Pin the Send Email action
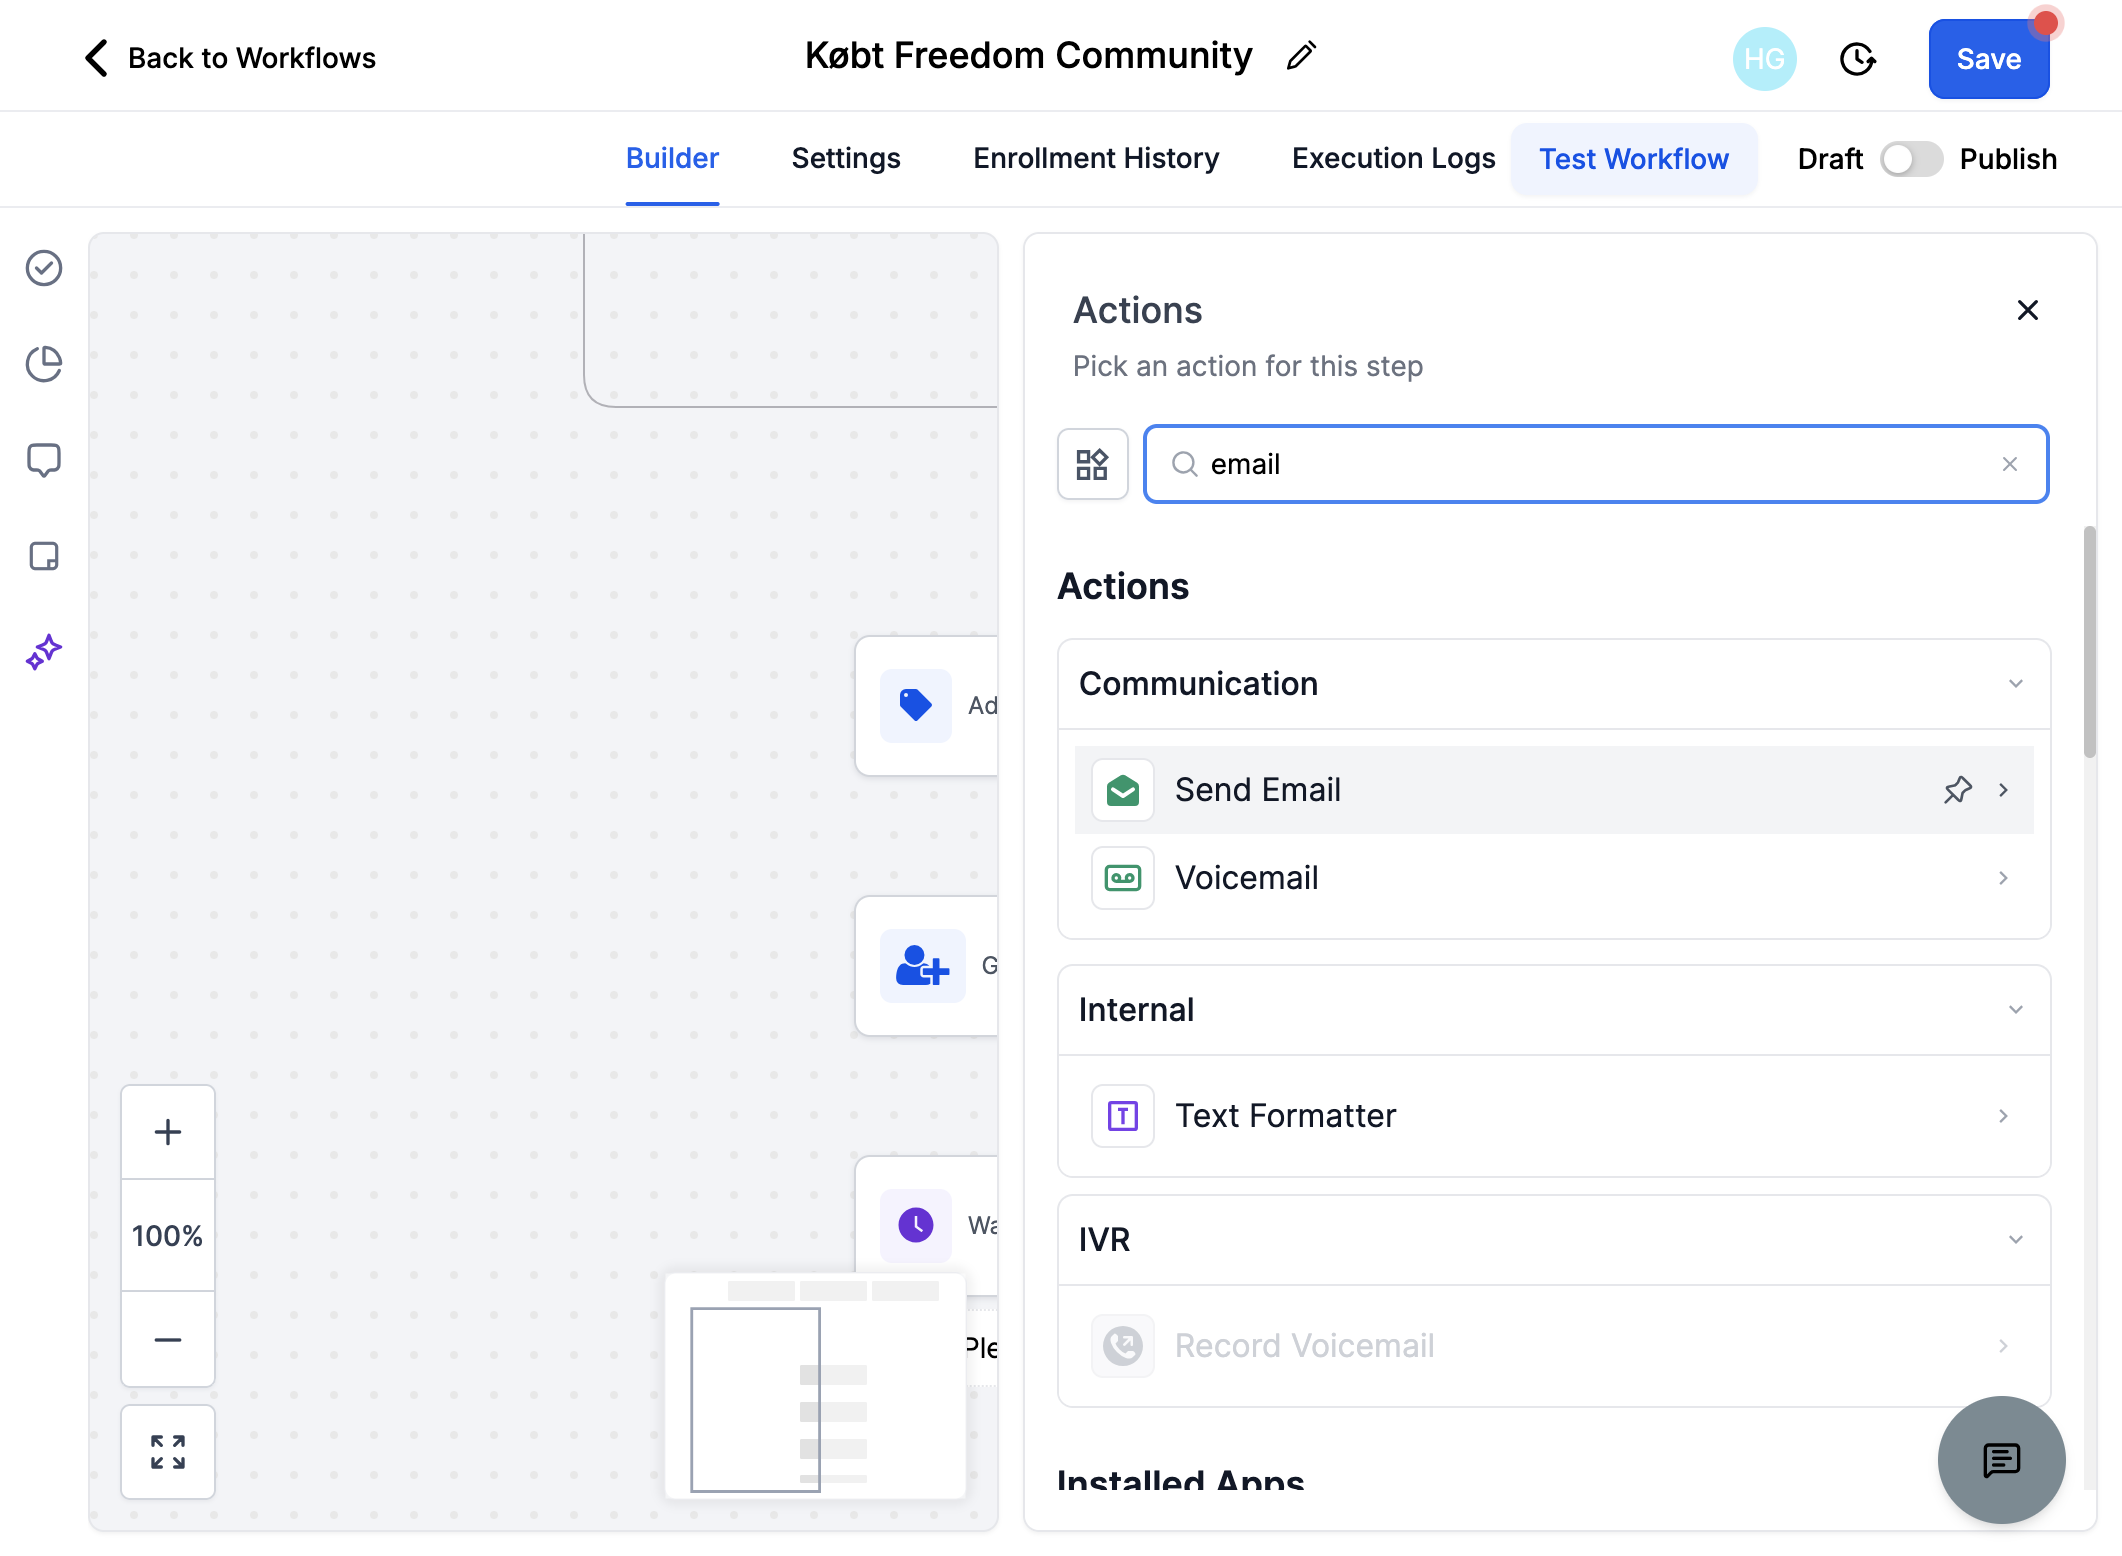The width and height of the screenshot is (2122, 1556). click(x=1957, y=790)
